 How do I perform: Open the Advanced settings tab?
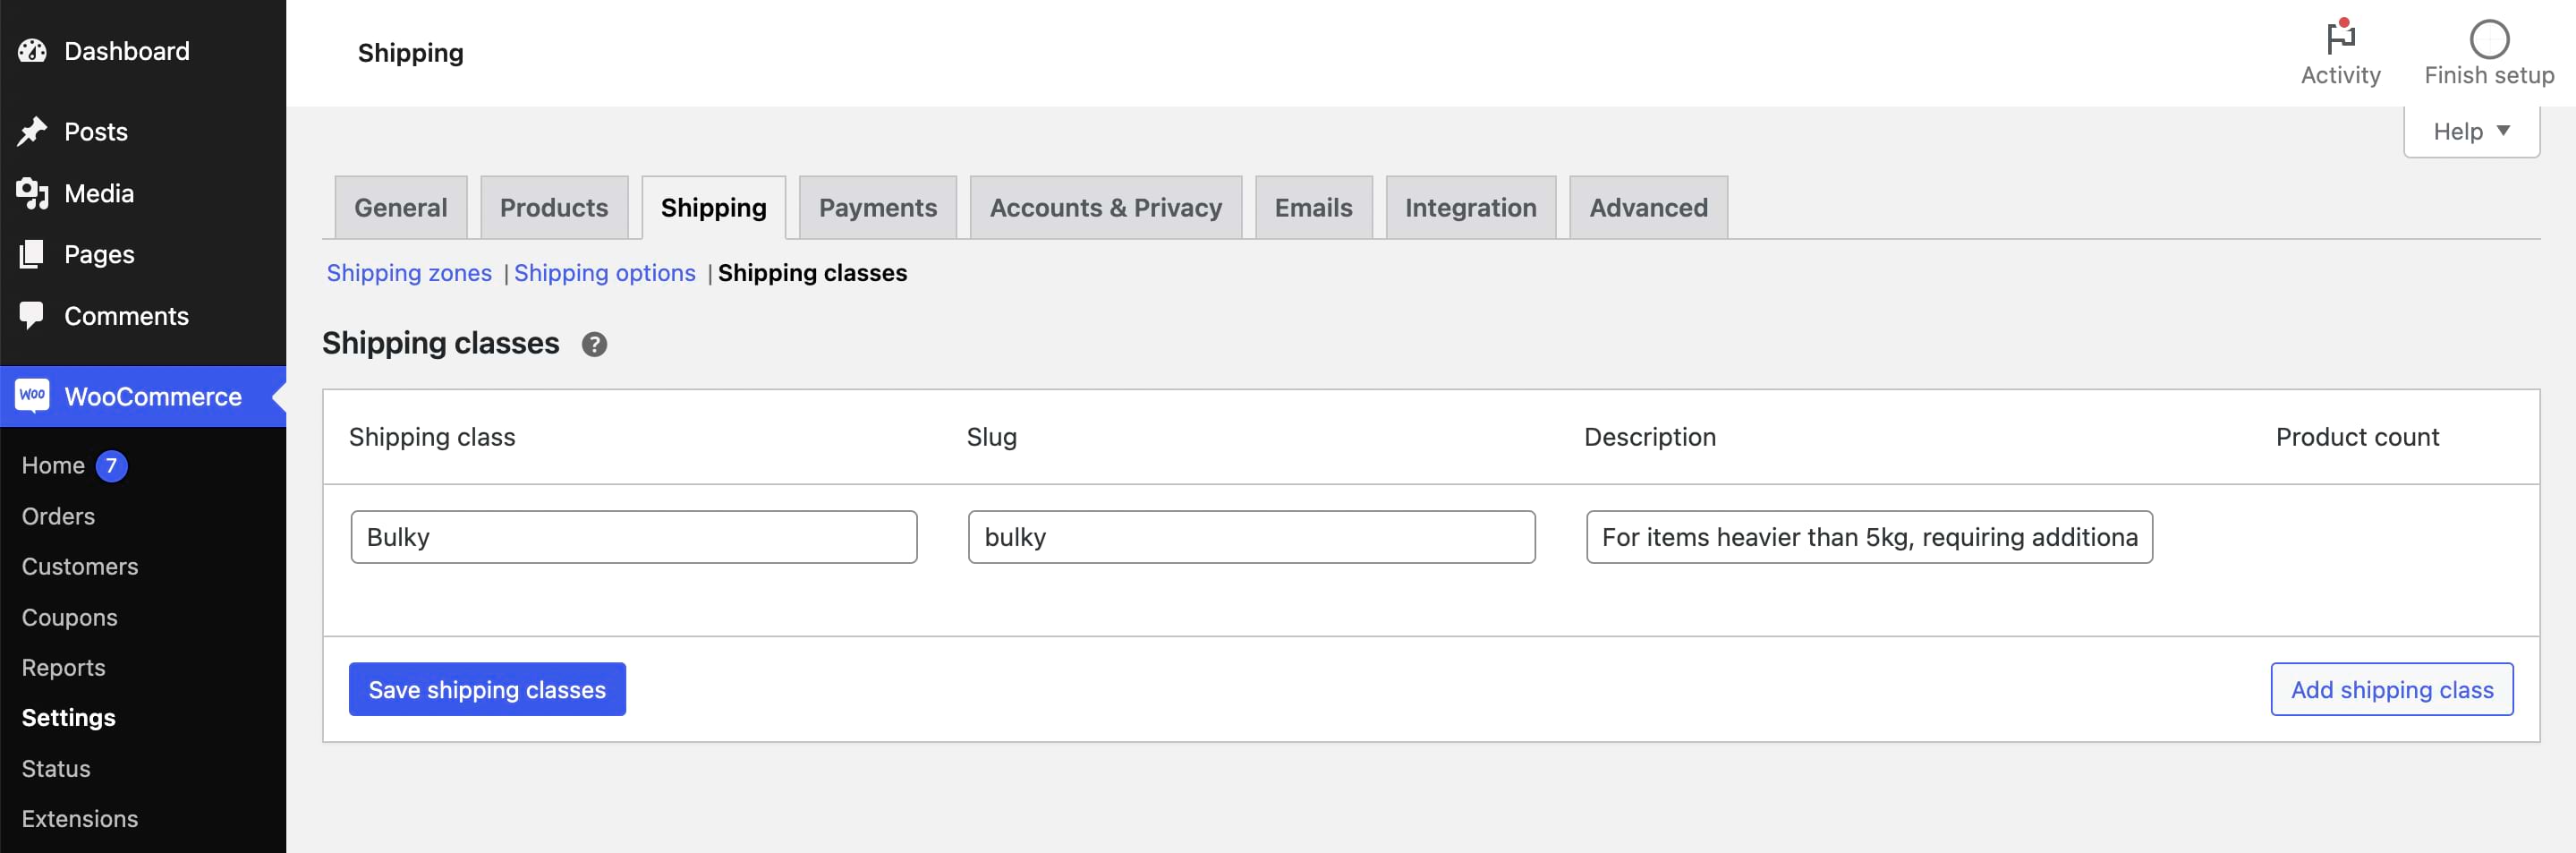pyautogui.click(x=1648, y=207)
